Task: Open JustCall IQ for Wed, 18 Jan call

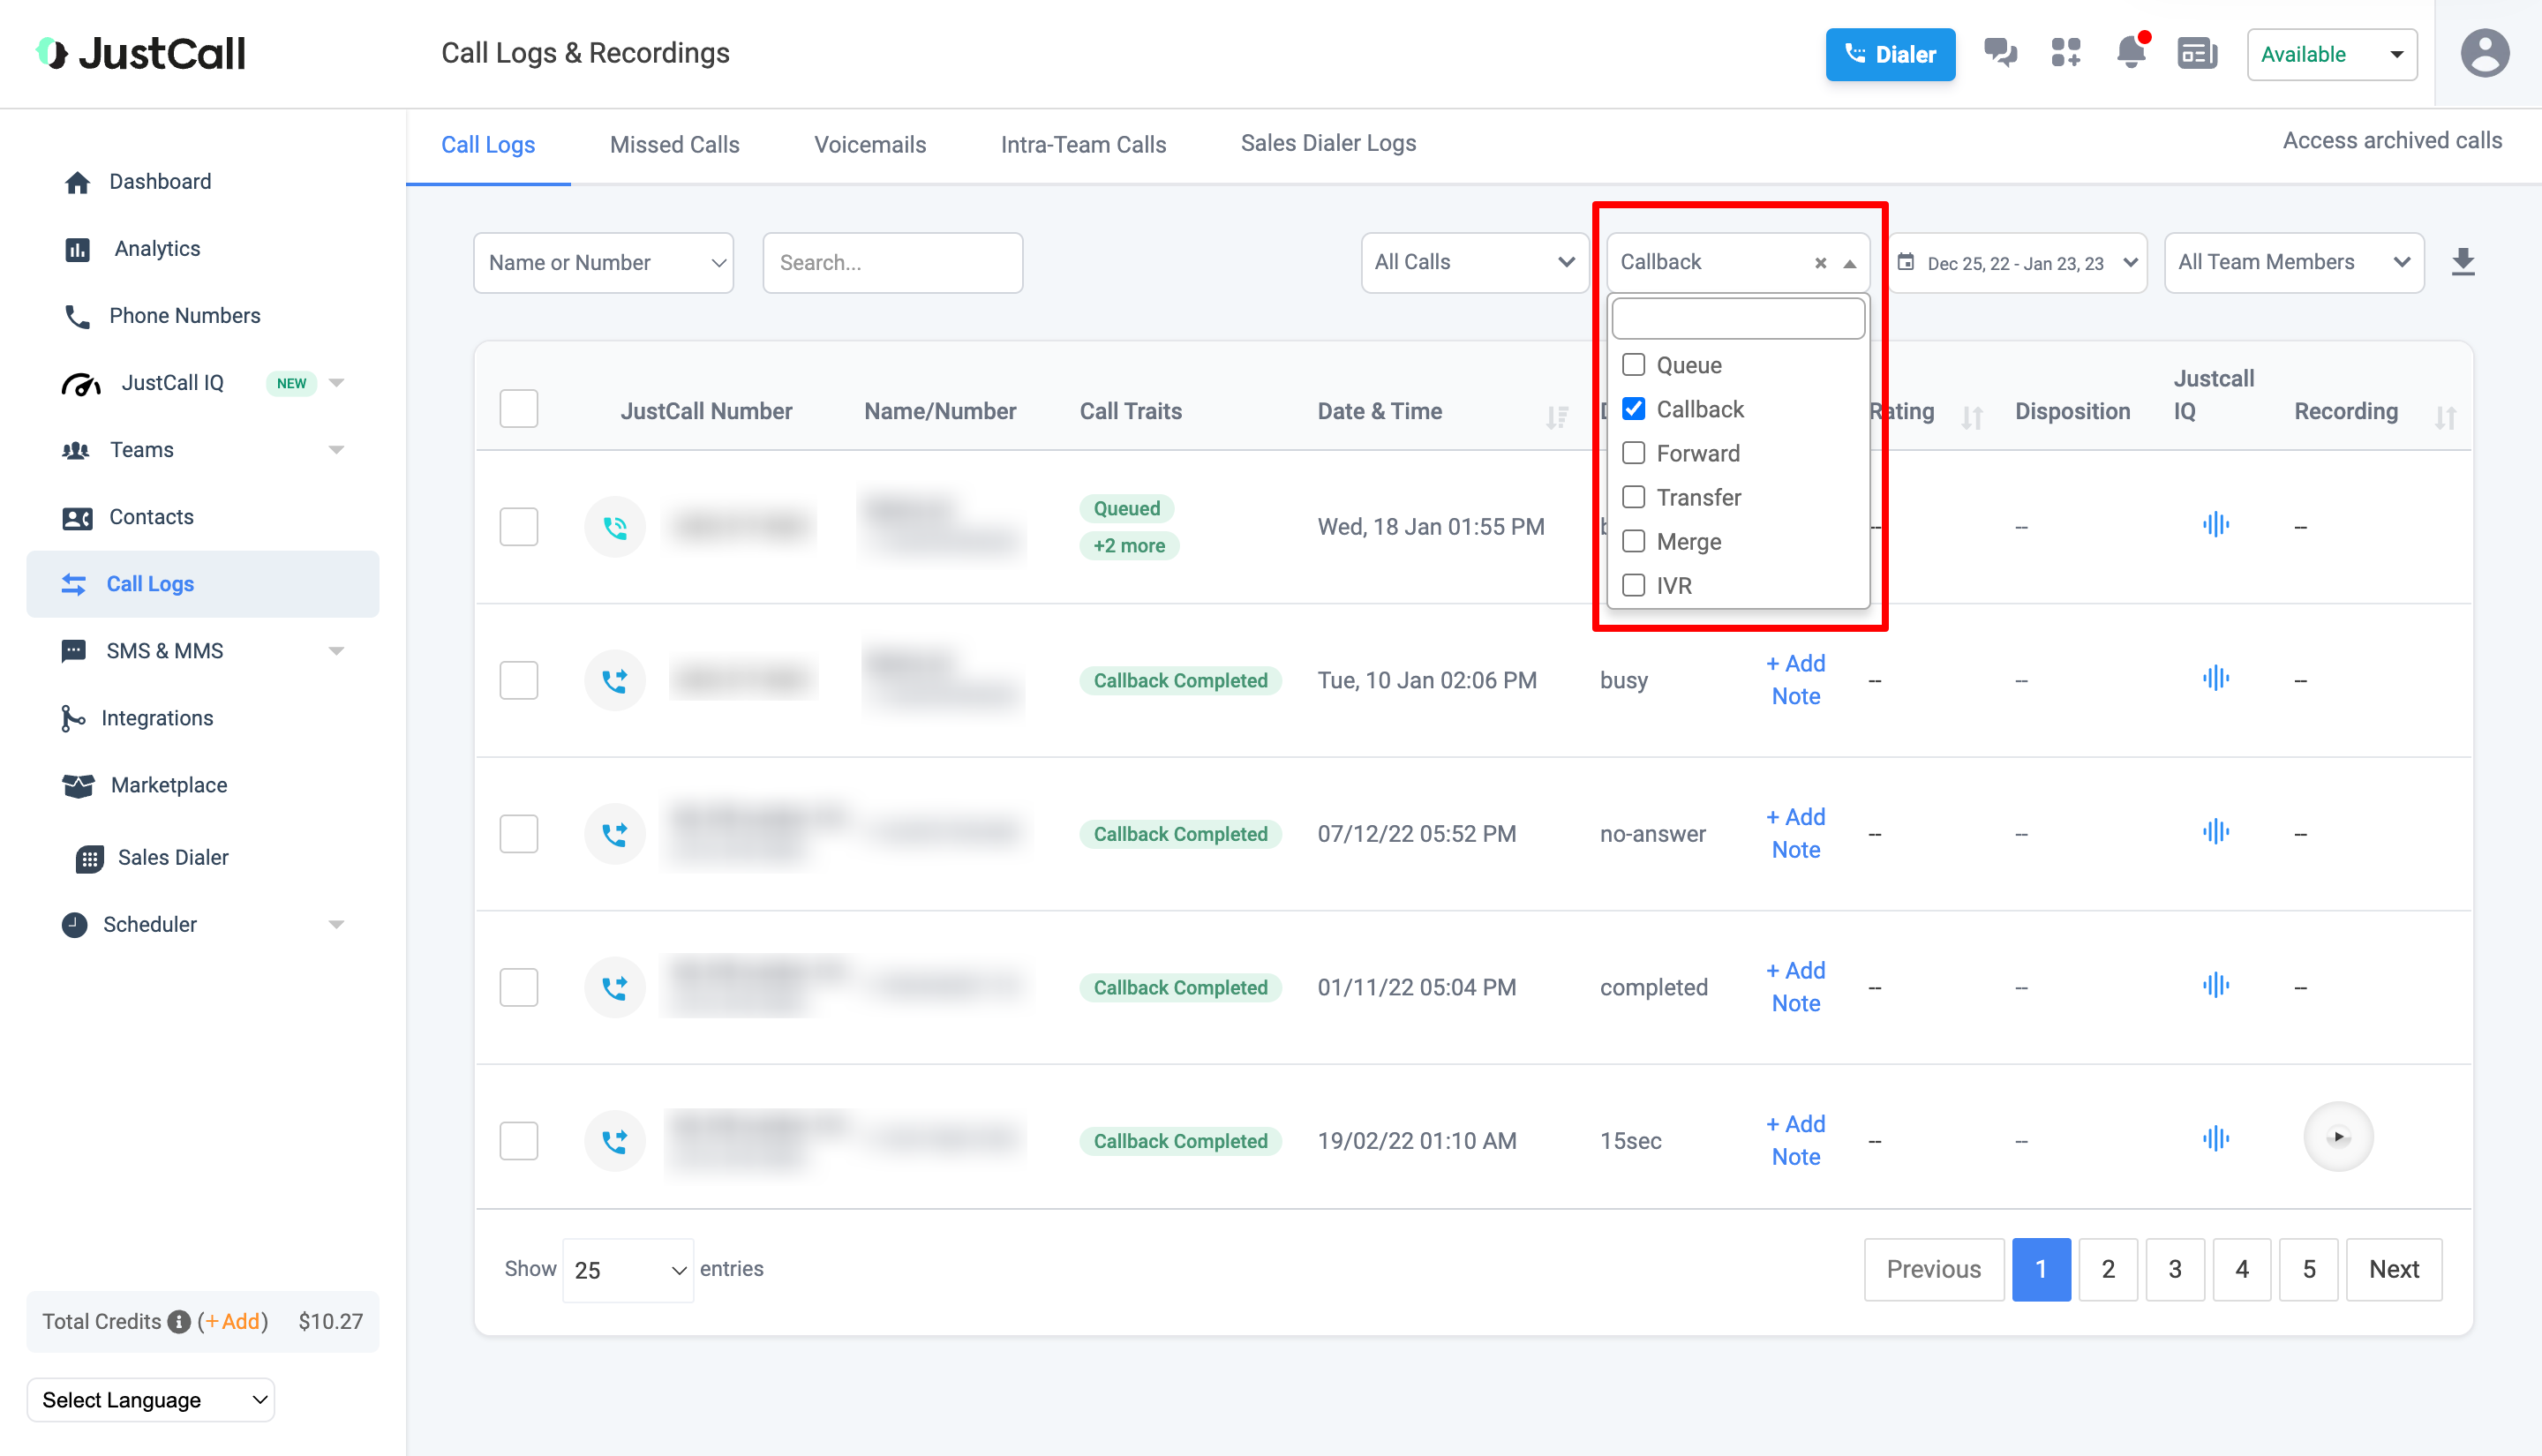Action: [x=2215, y=525]
